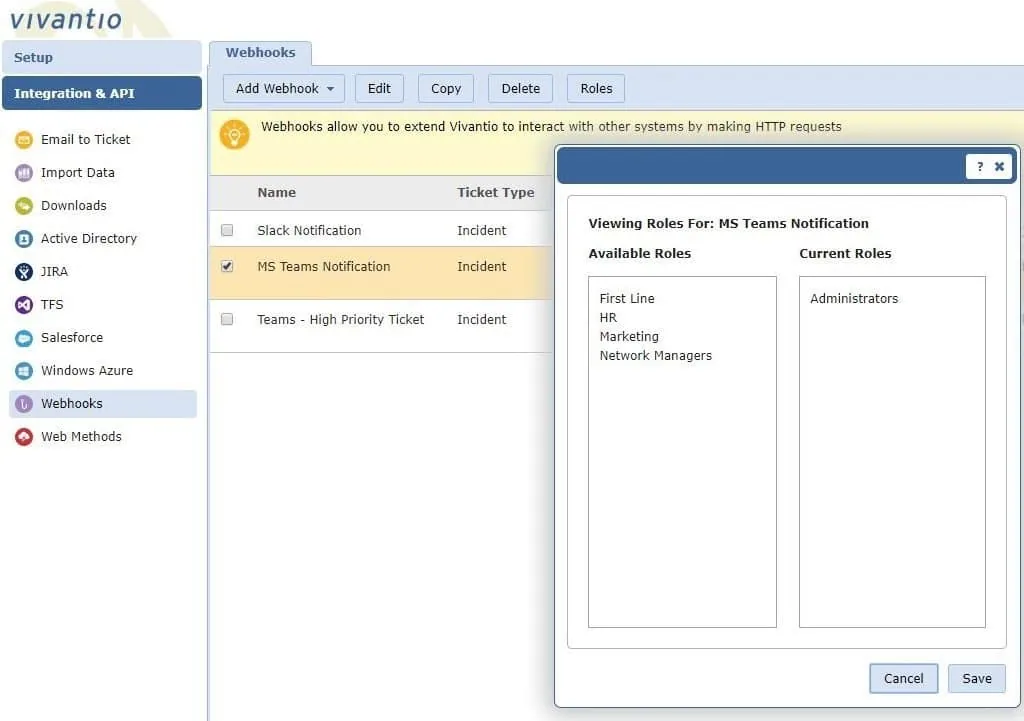Select the Integration & API section
Image resolution: width=1024 pixels, height=721 pixels.
point(102,93)
